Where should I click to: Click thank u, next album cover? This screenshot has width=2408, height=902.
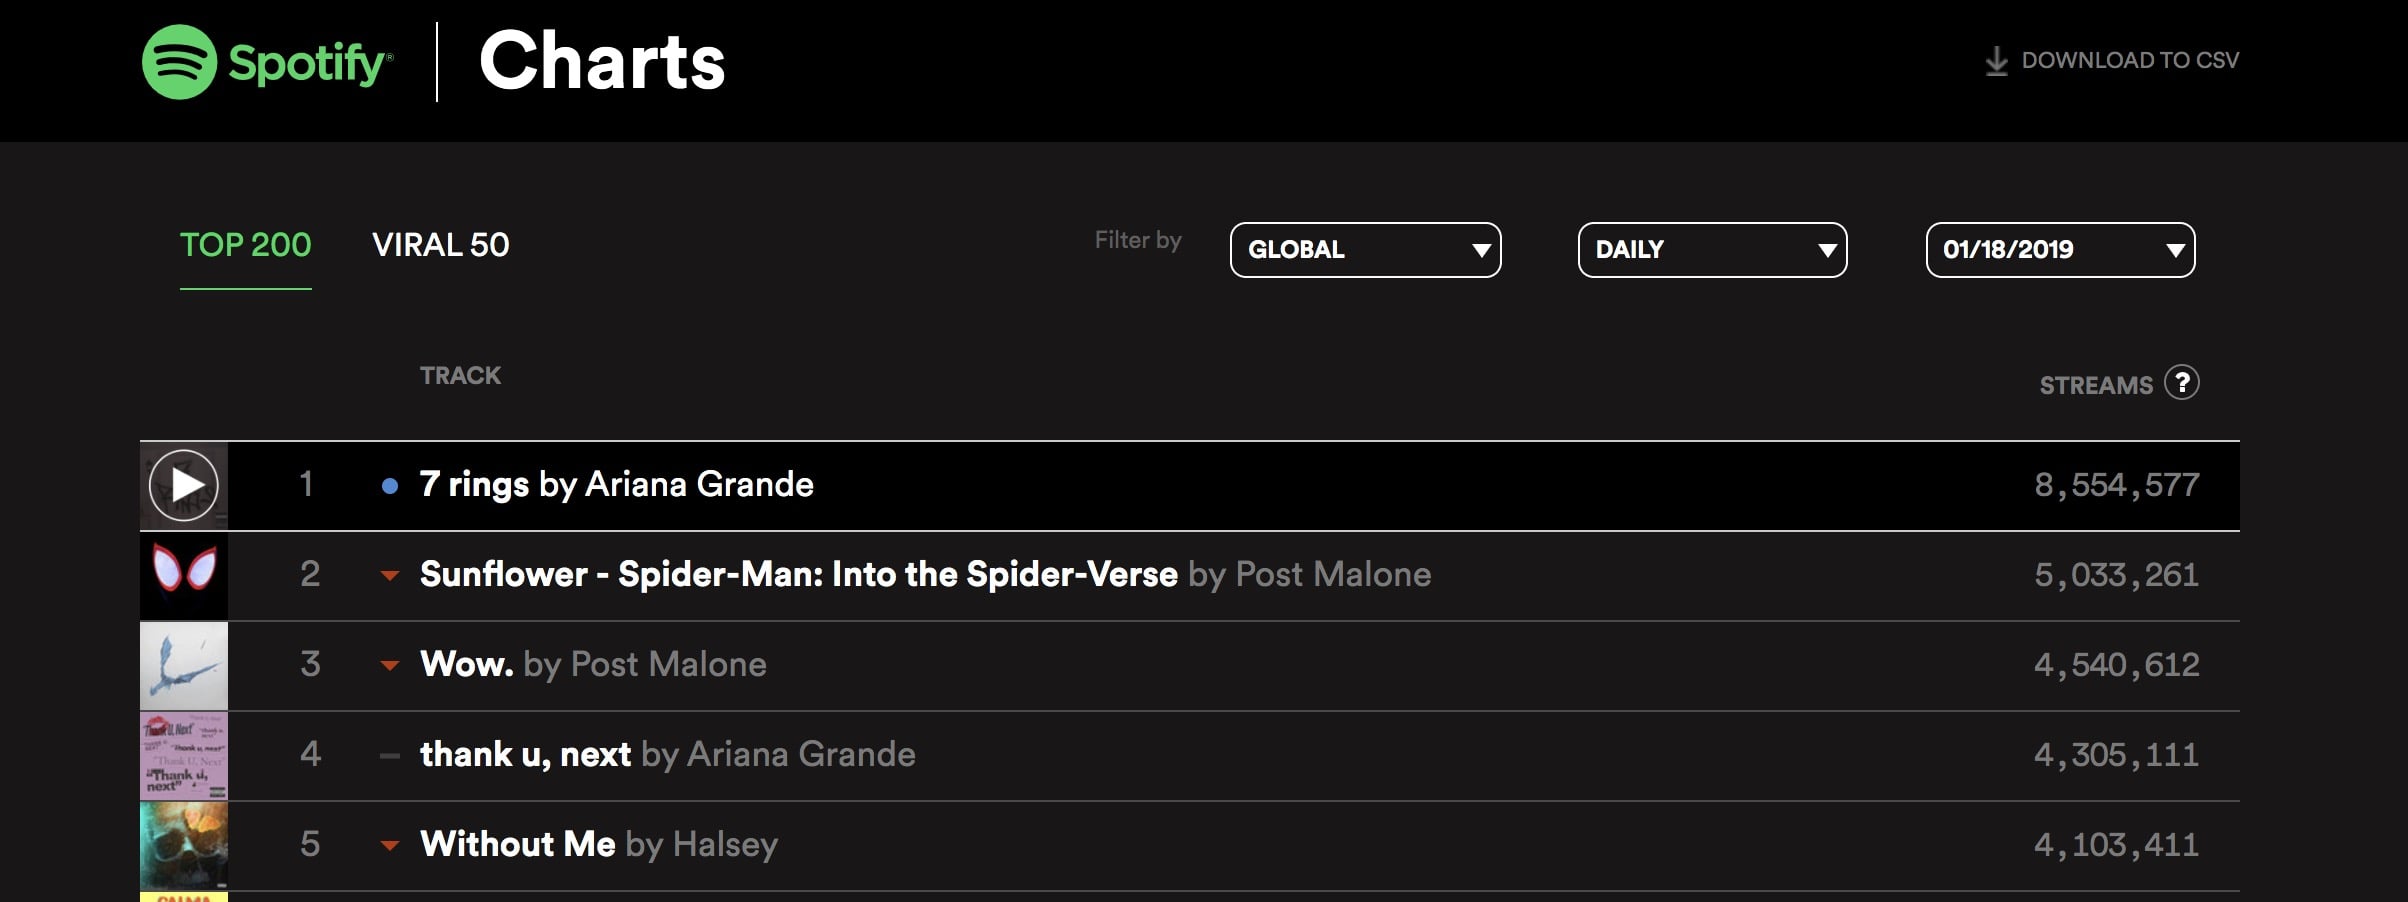click(x=184, y=755)
